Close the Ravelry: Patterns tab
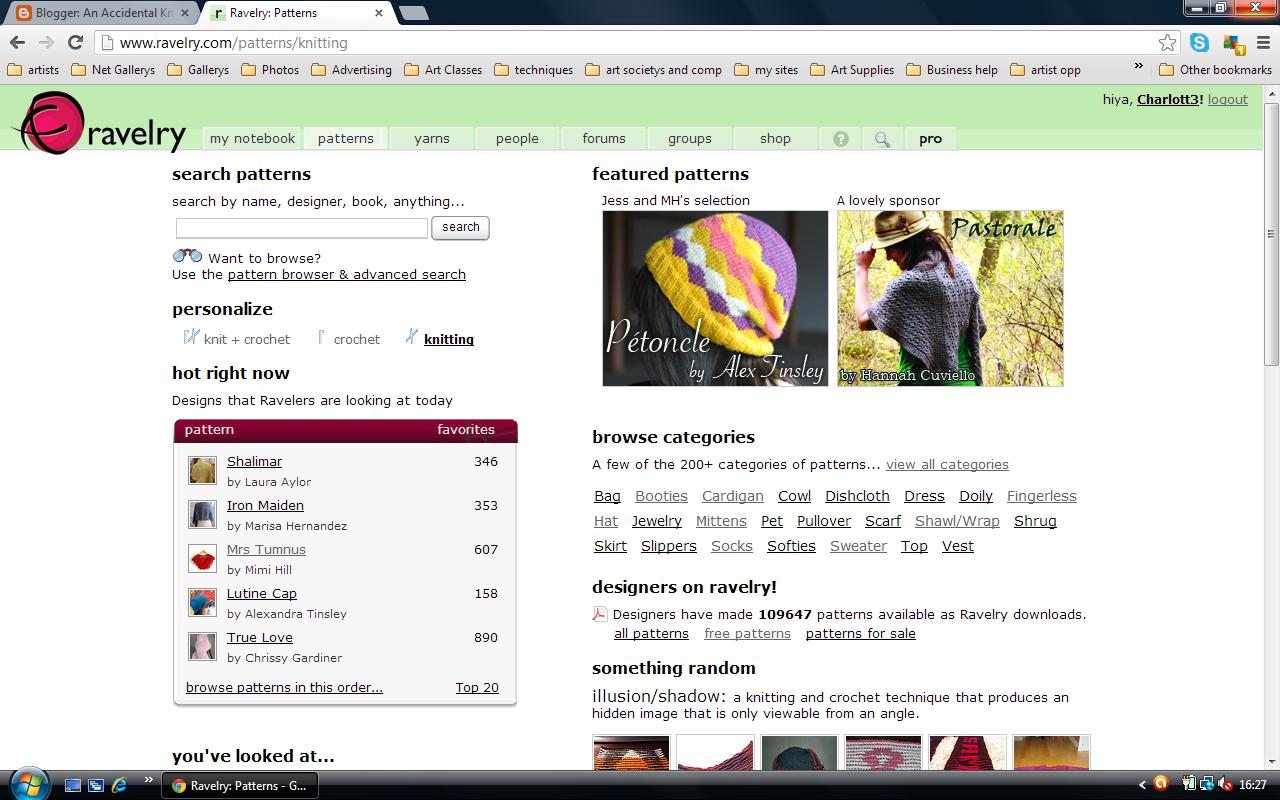Screen dimensions: 1280x800 379,14
